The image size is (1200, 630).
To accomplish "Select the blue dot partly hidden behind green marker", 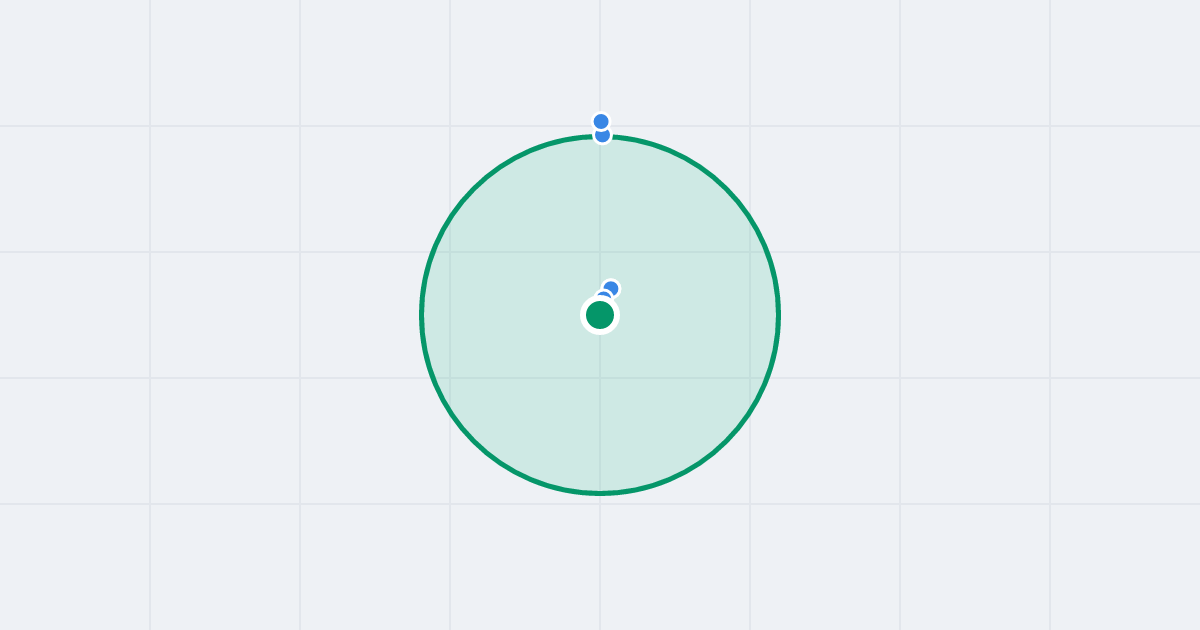I will coord(604,296).
